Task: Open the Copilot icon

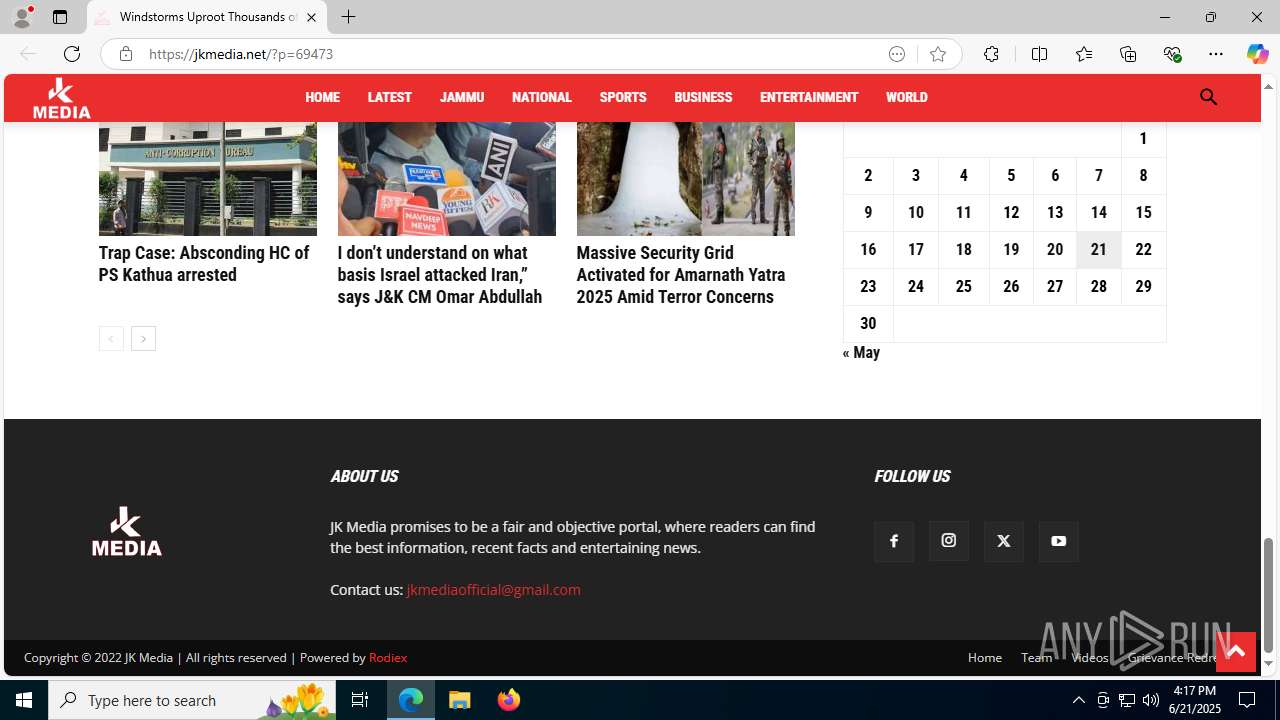Action: click(1257, 54)
